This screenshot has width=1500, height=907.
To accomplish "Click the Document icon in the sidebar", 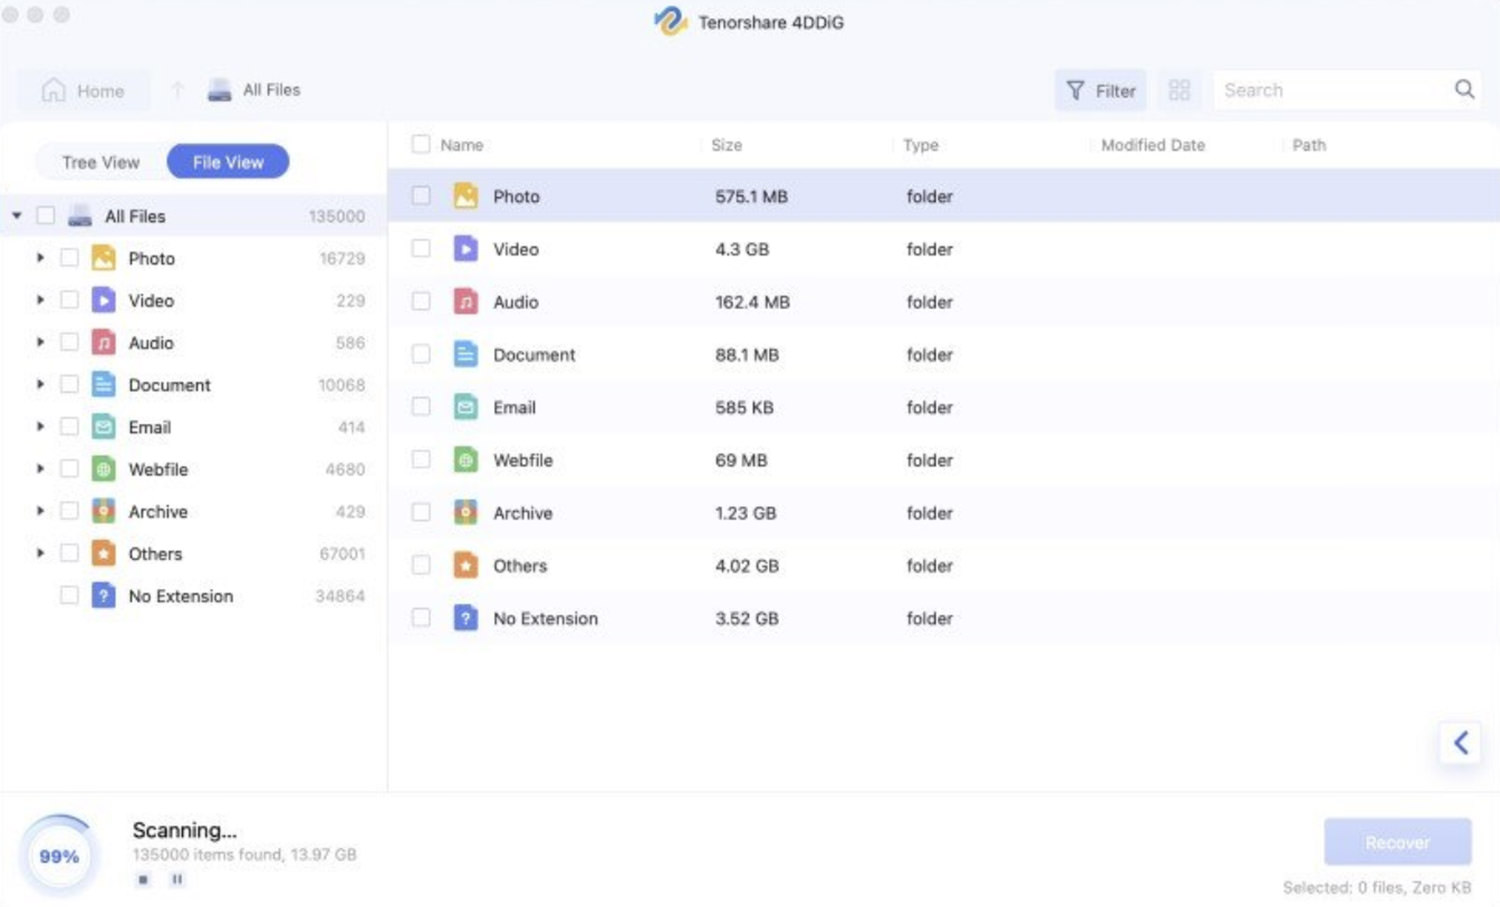I will tap(103, 385).
